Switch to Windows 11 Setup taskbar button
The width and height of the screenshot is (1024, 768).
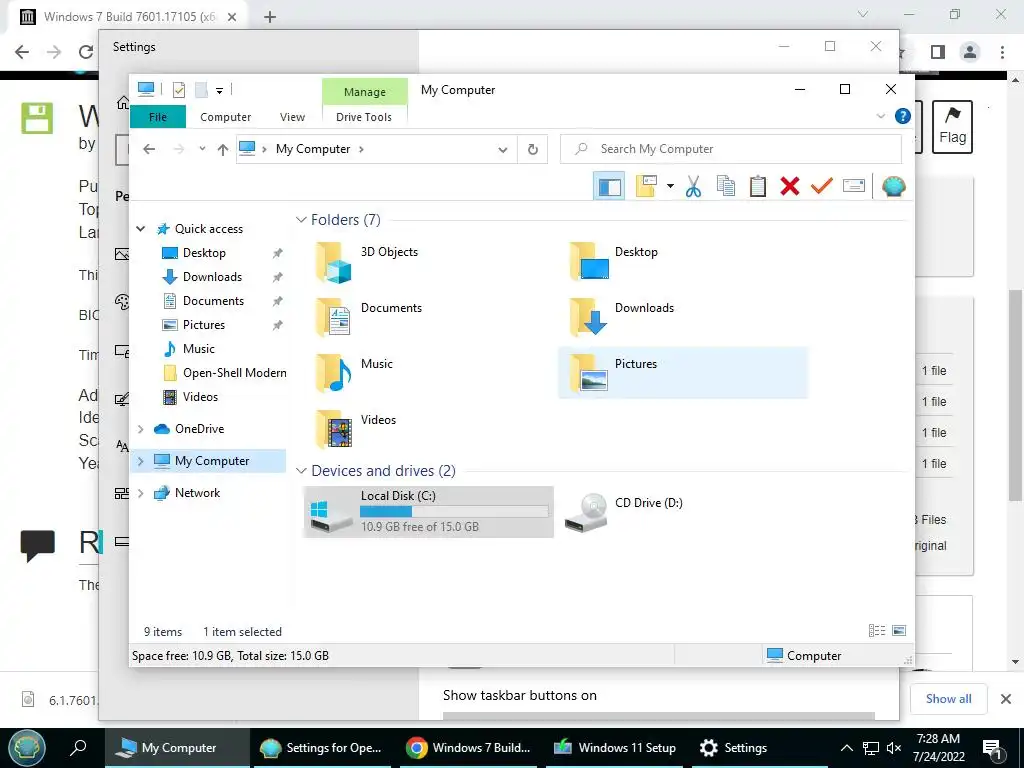(614, 748)
